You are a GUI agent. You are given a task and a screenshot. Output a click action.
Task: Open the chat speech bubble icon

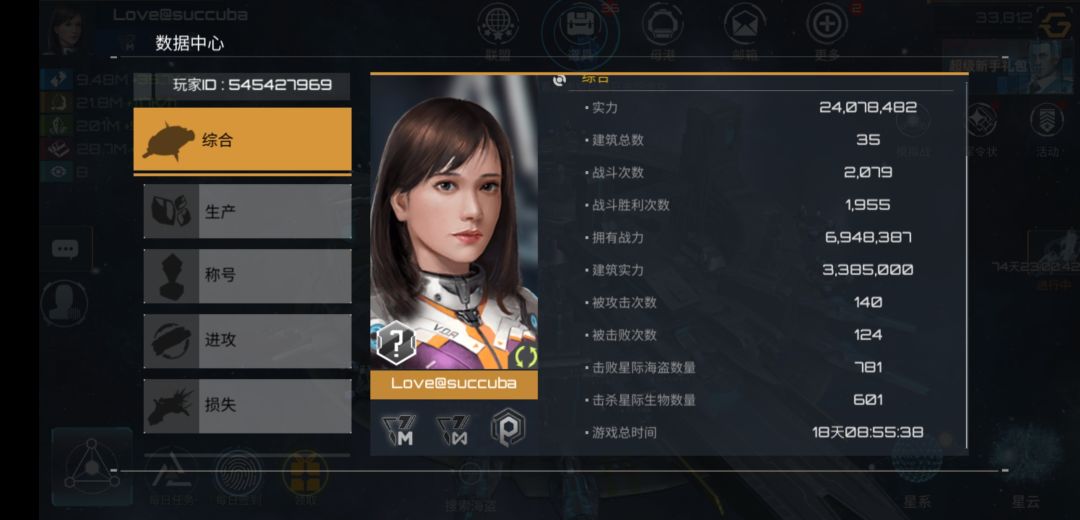[x=66, y=248]
